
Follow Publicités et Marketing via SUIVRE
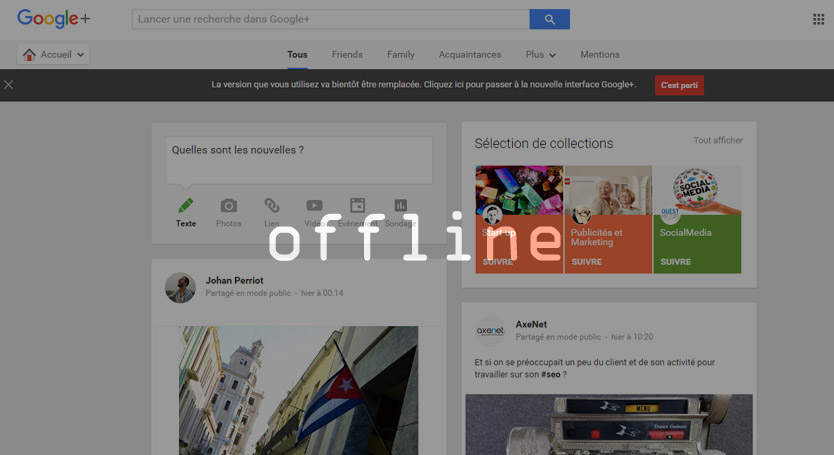tap(587, 262)
